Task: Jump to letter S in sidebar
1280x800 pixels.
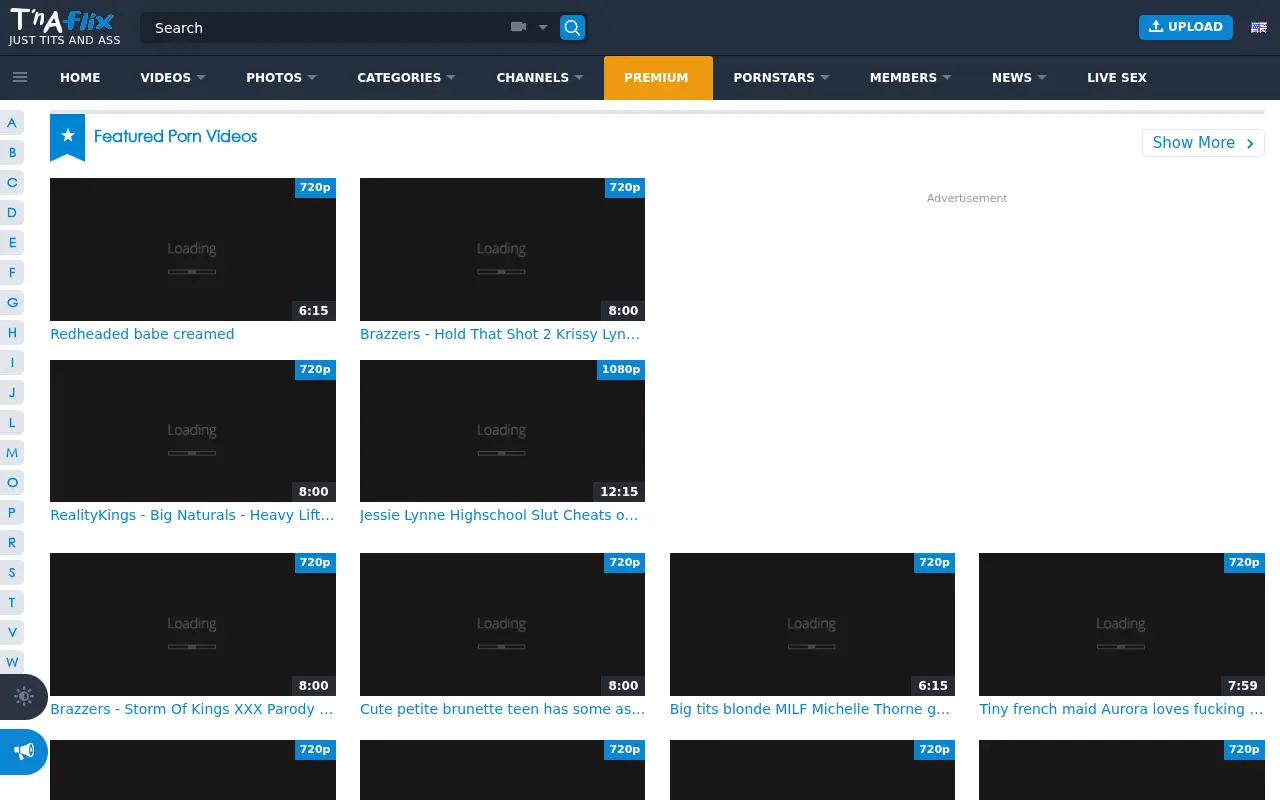Action: pyautogui.click(x=12, y=573)
